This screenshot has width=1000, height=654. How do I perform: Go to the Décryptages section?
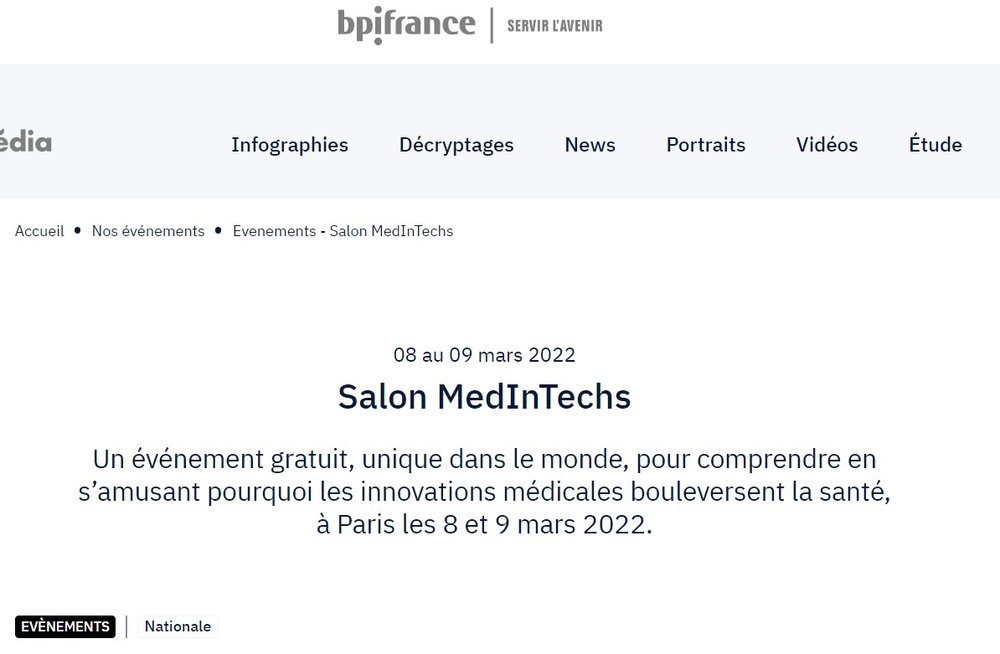(456, 145)
